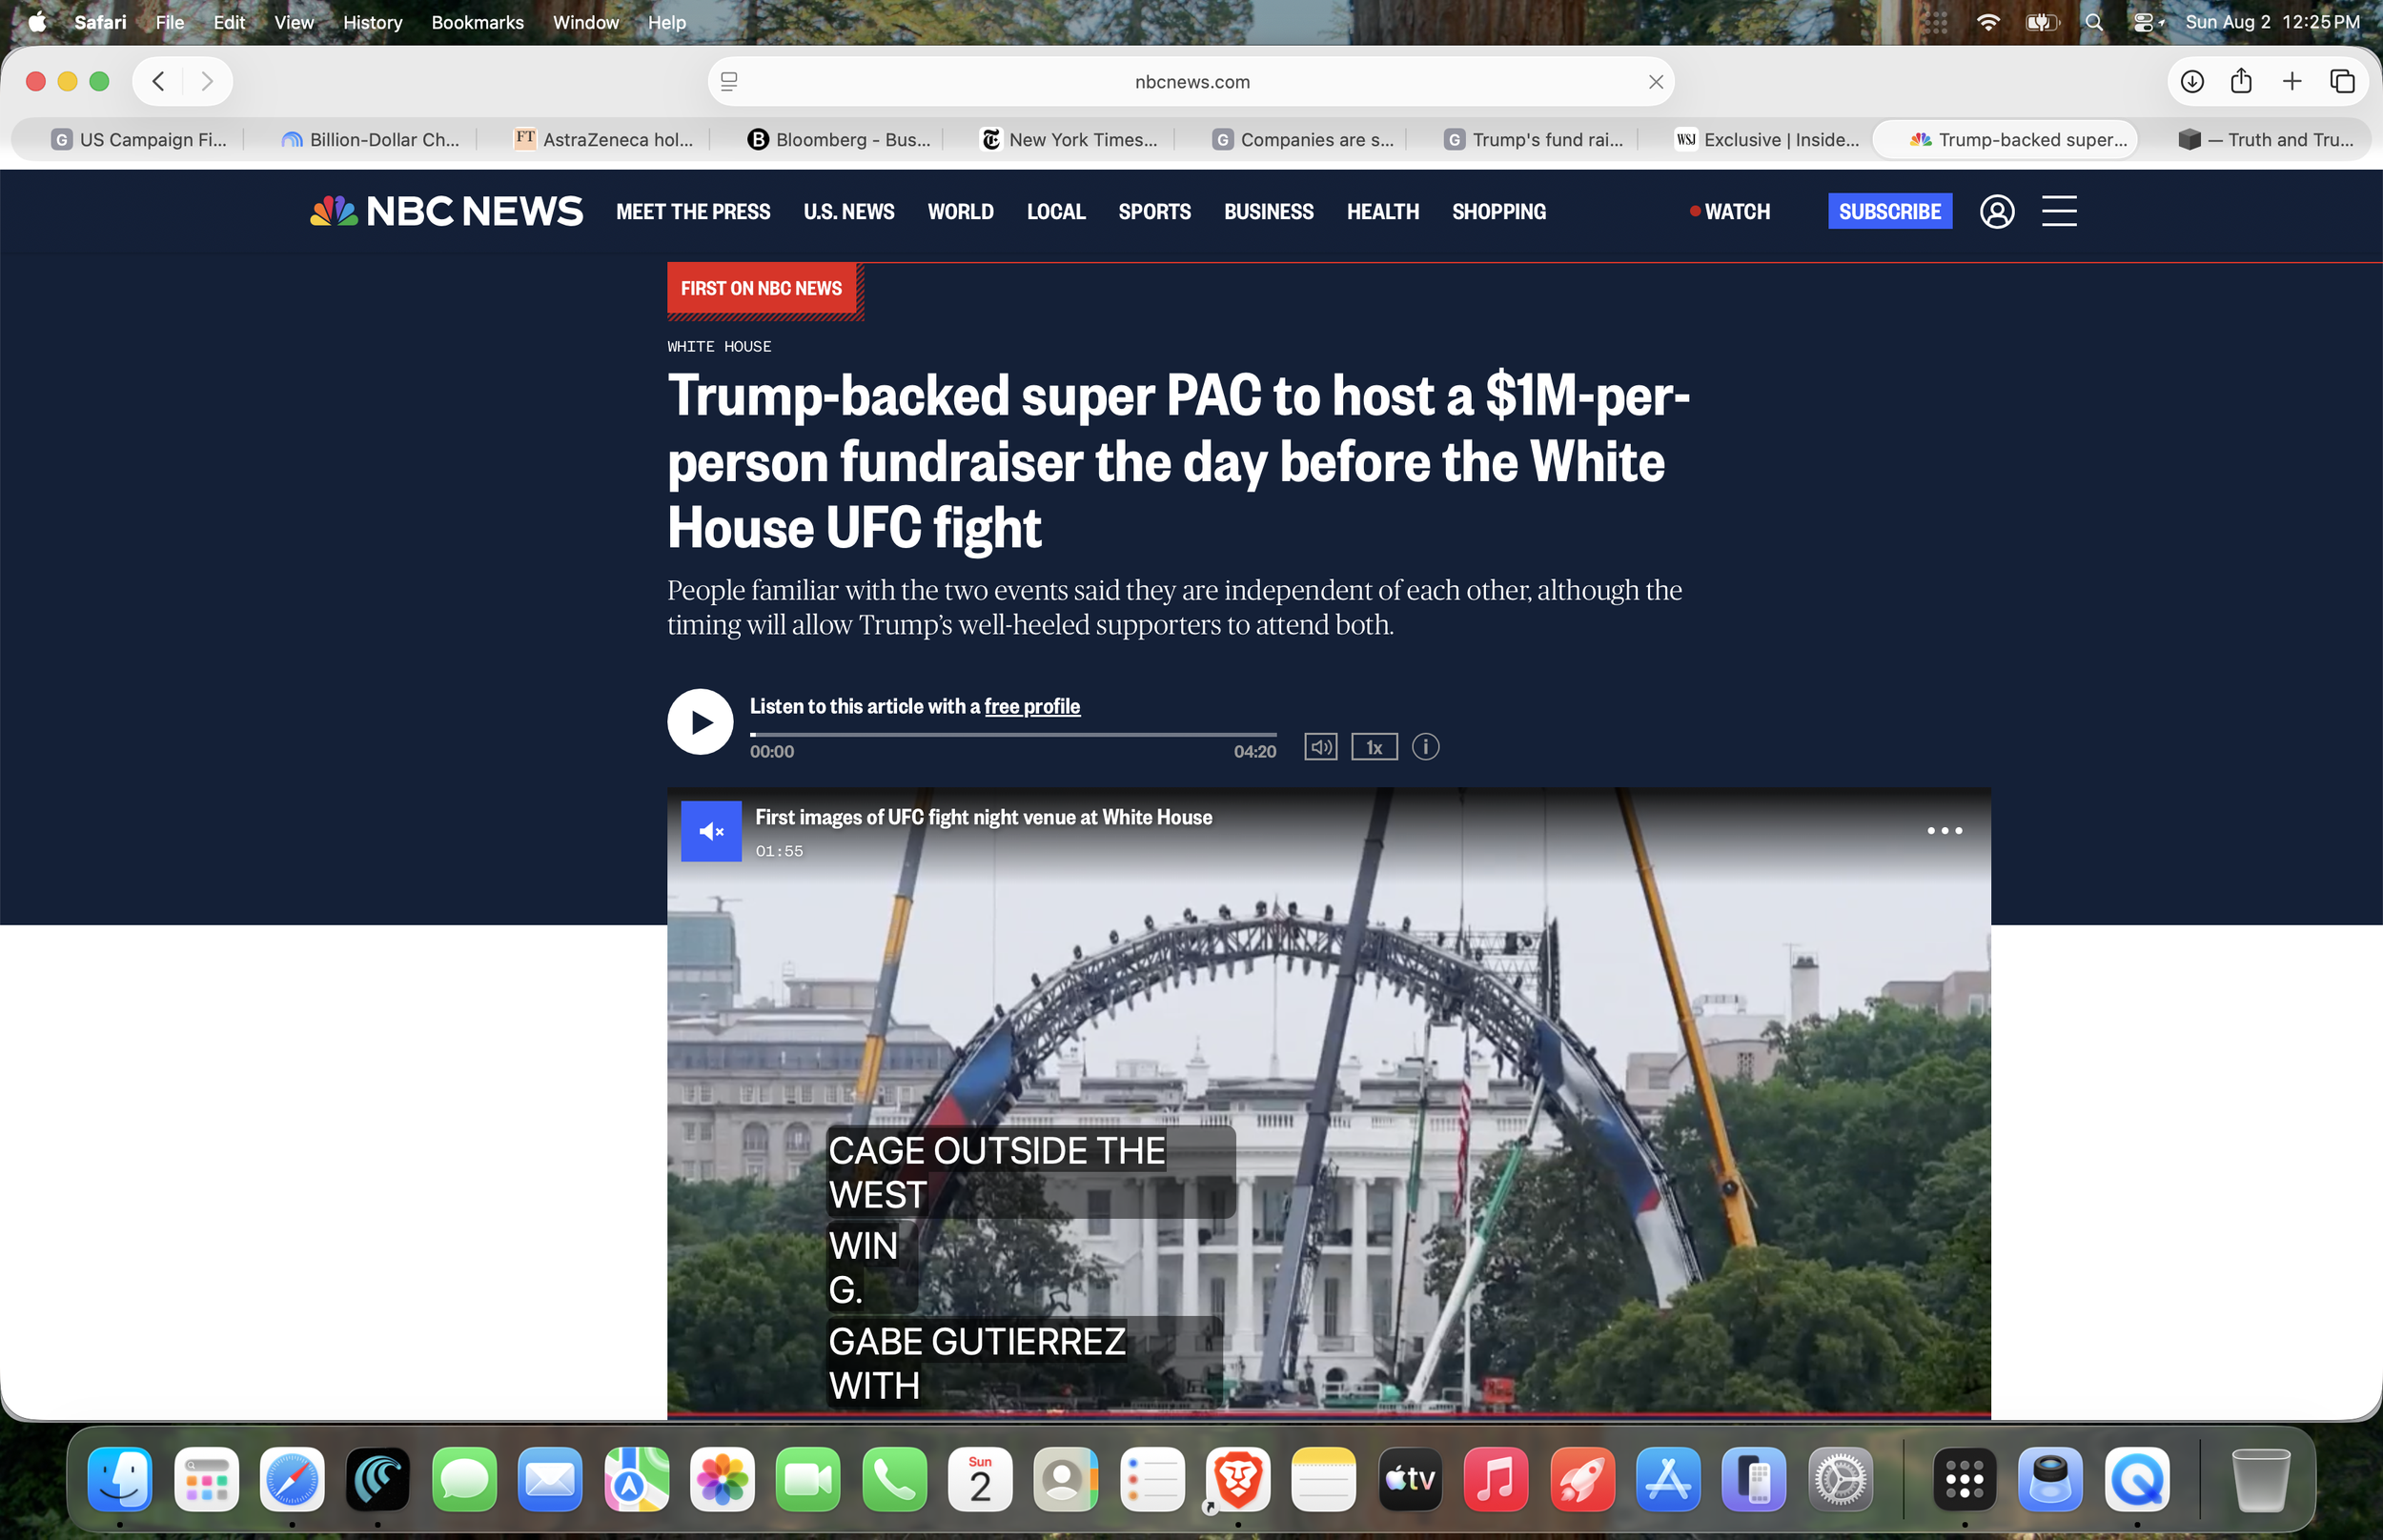Go to U.S. News section

[x=849, y=212]
